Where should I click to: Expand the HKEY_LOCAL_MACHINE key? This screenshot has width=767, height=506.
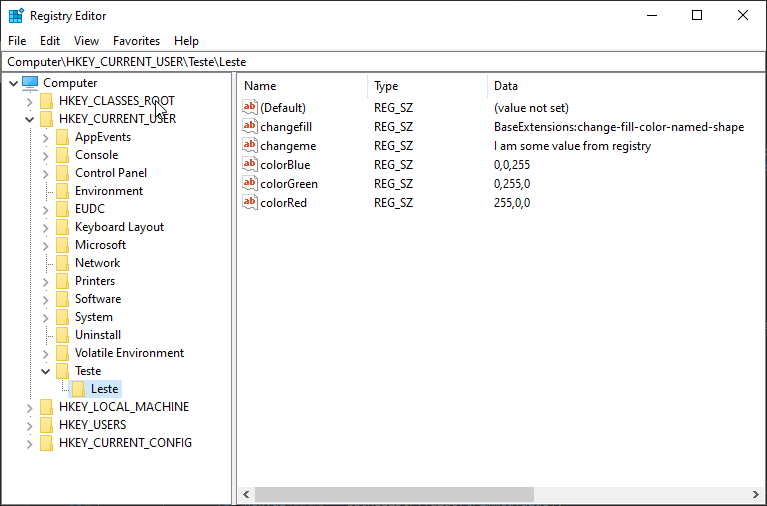click(x=29, y=408)
